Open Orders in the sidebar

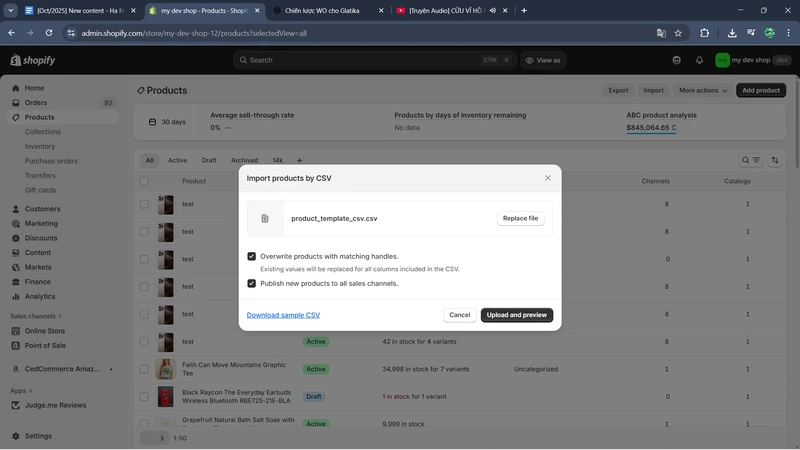pyautogui.click(x=36, y=103)
